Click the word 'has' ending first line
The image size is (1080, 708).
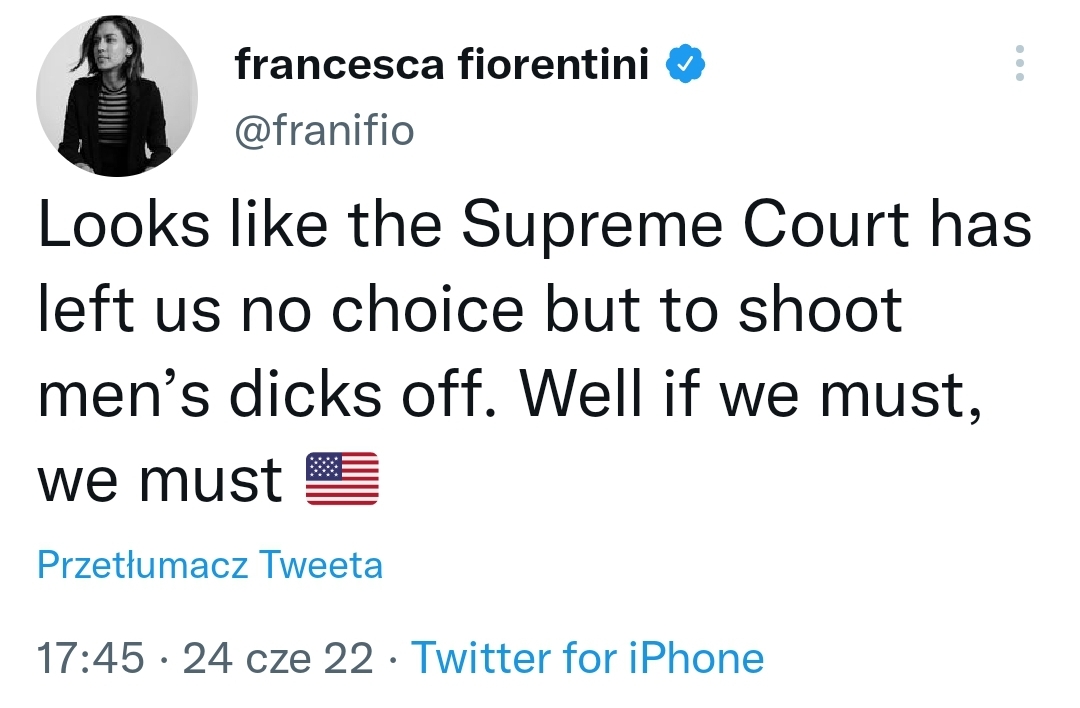click(981, 225)
